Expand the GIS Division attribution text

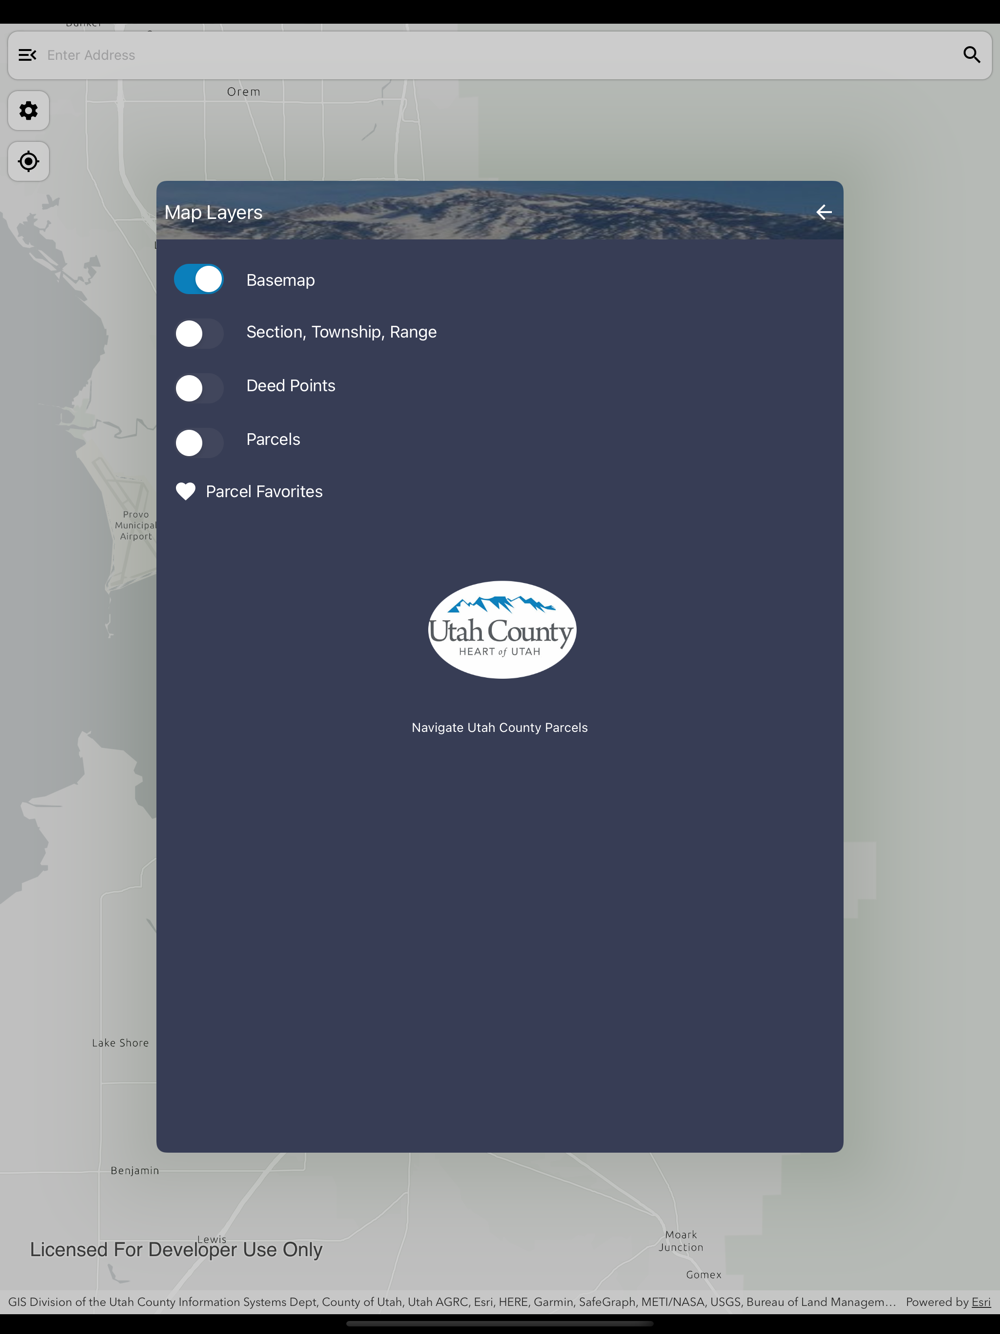point(452,1302)
